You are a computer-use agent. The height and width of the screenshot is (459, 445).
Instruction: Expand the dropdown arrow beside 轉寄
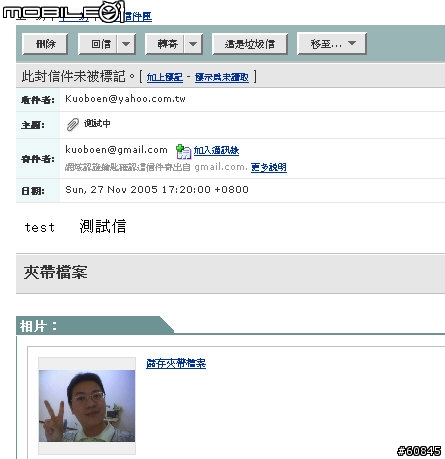click(193, 44)
